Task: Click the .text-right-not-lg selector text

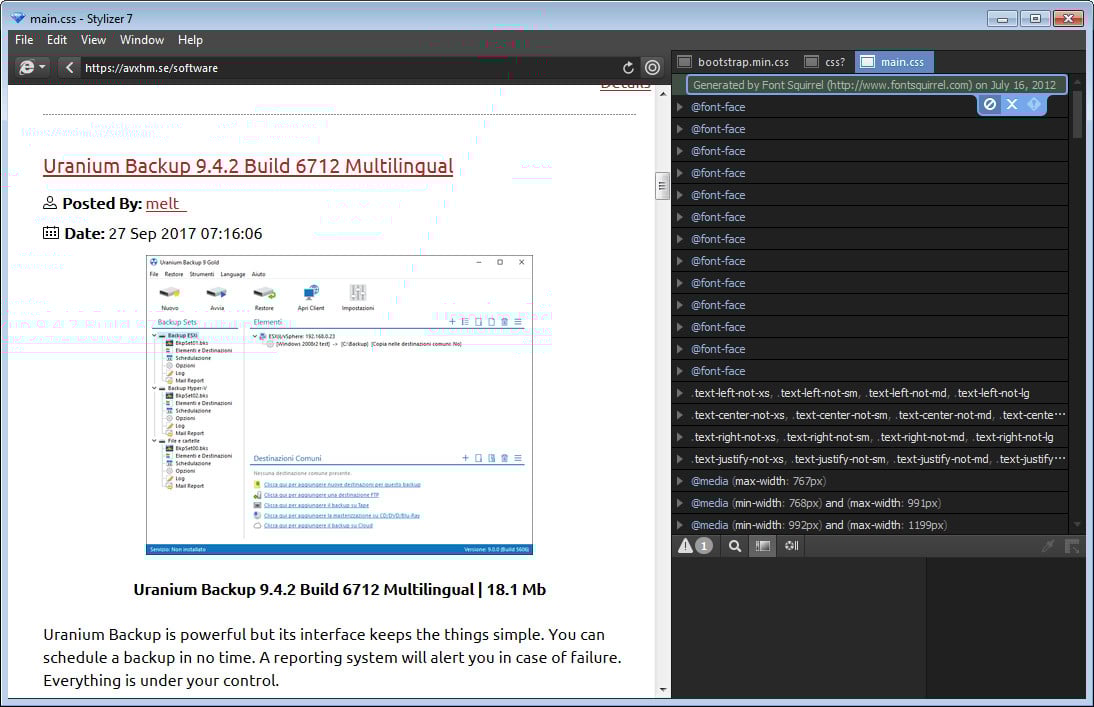Action: click(1014, 437)
